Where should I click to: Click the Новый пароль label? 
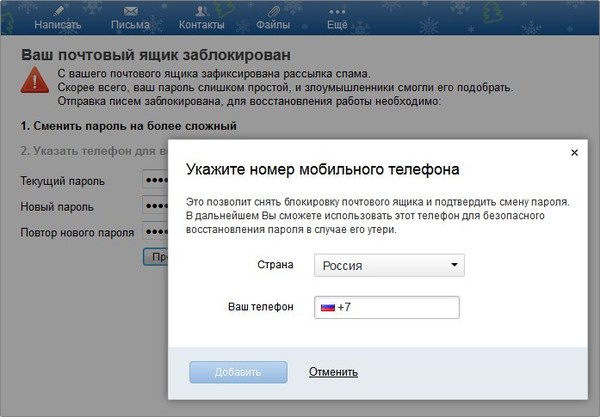pyautogui.click(x=57, y=207)
